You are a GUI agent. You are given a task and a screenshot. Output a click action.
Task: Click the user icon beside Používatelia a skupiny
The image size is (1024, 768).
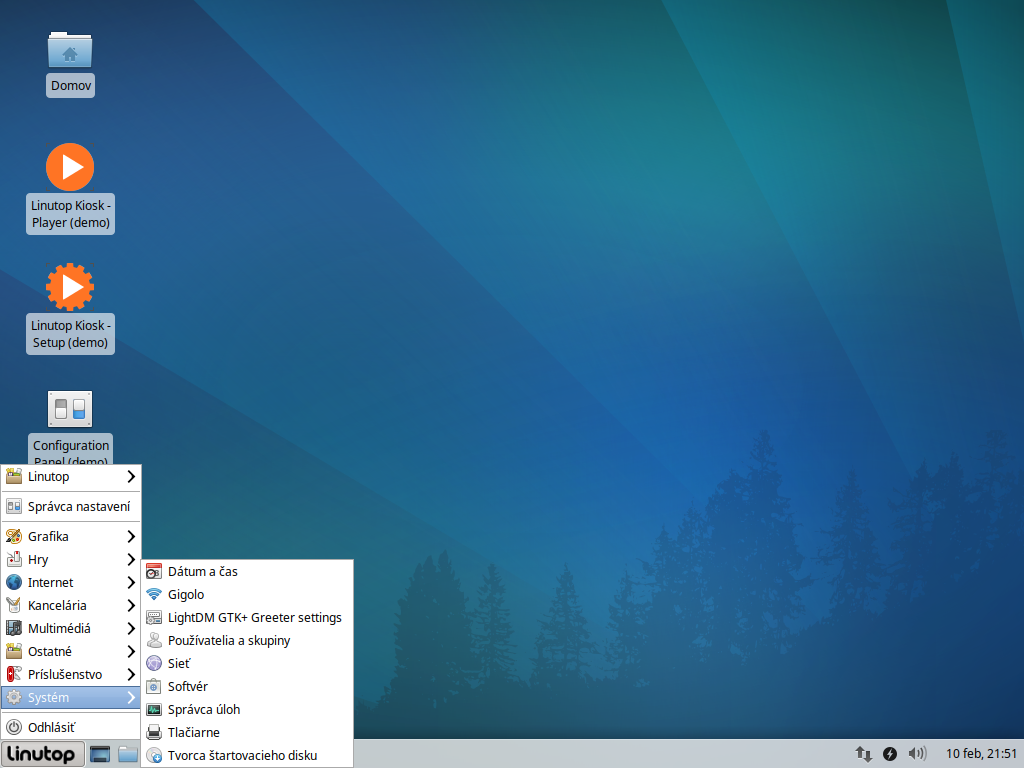point(154,641)
